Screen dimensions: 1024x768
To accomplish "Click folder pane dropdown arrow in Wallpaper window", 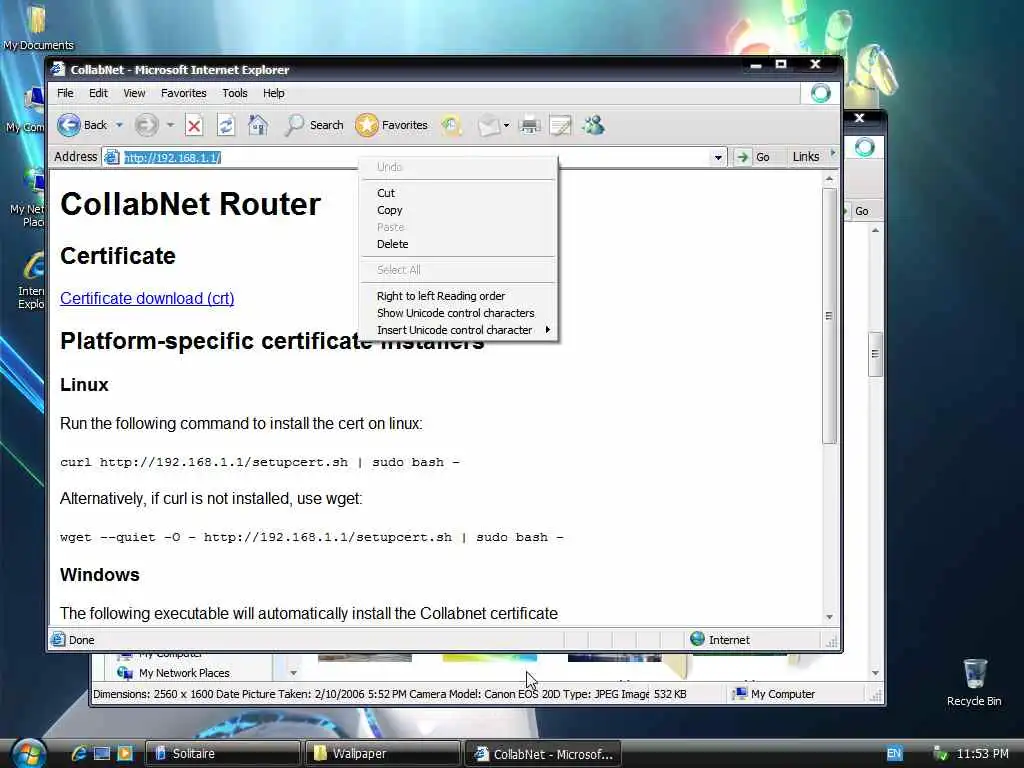I will pyautogui.click(x=293, y=673).
